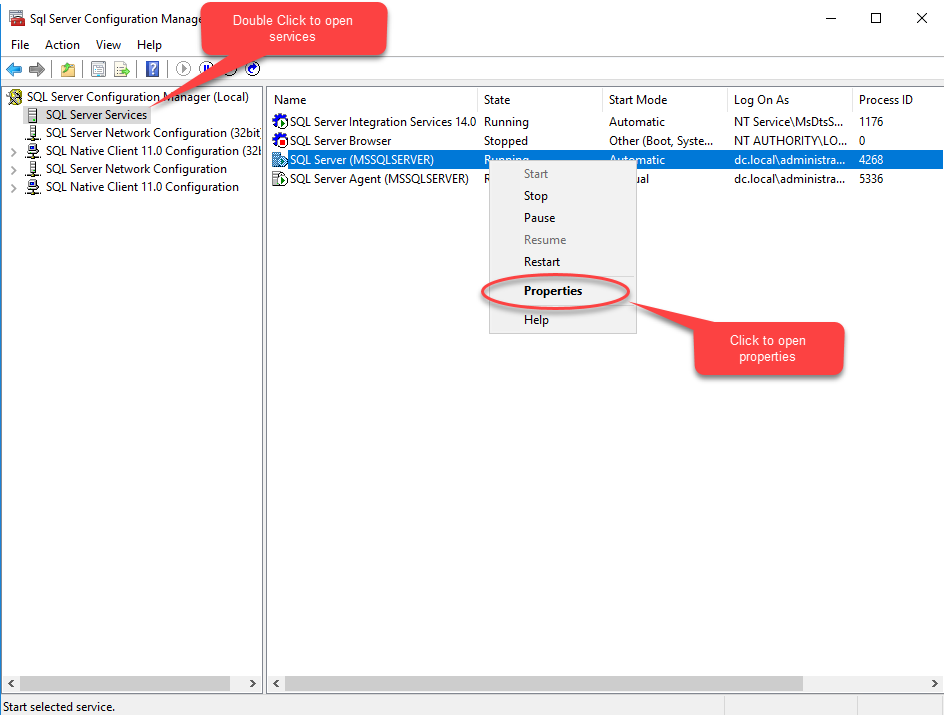Open the File menu
The height and width of the screenshot is (715, 944).
pyautogui.click(x=20, y=45)
